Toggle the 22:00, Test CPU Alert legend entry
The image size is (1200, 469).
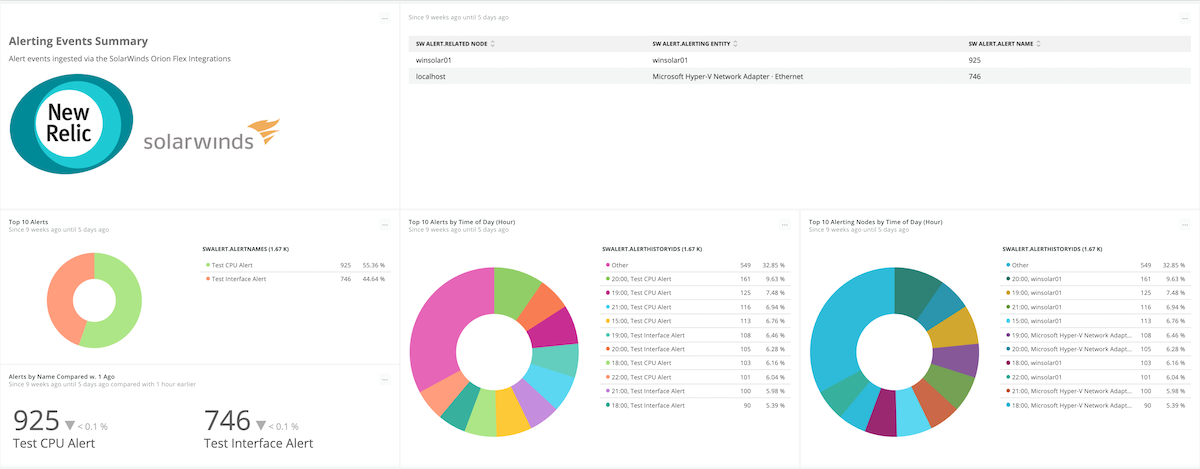click(697, 377)
